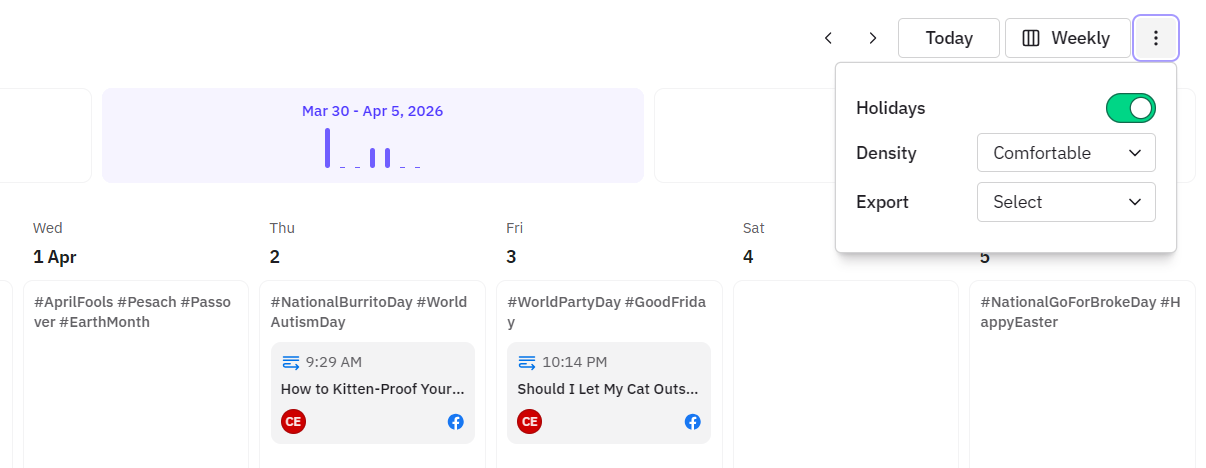Switch view using the Weekly button
The width and height of the screenshot is (1206, 468).
[x=1068, y=38]
